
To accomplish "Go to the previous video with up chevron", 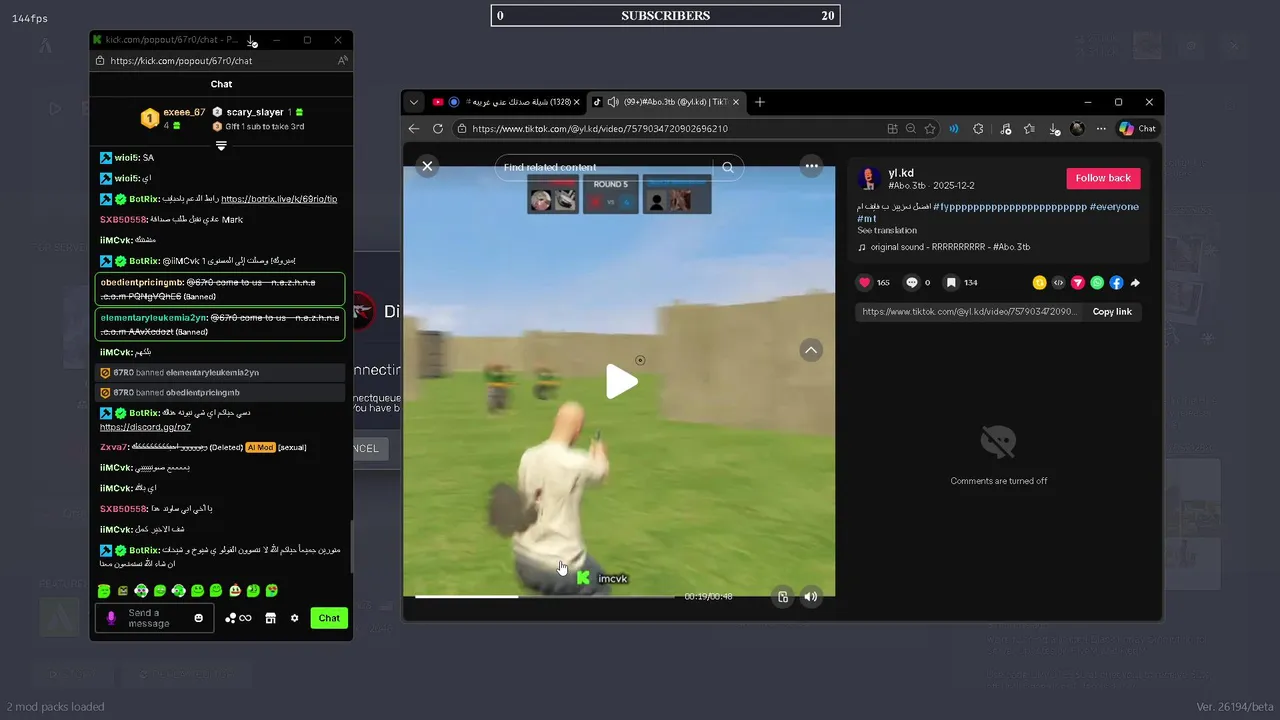I will point(811,350).
